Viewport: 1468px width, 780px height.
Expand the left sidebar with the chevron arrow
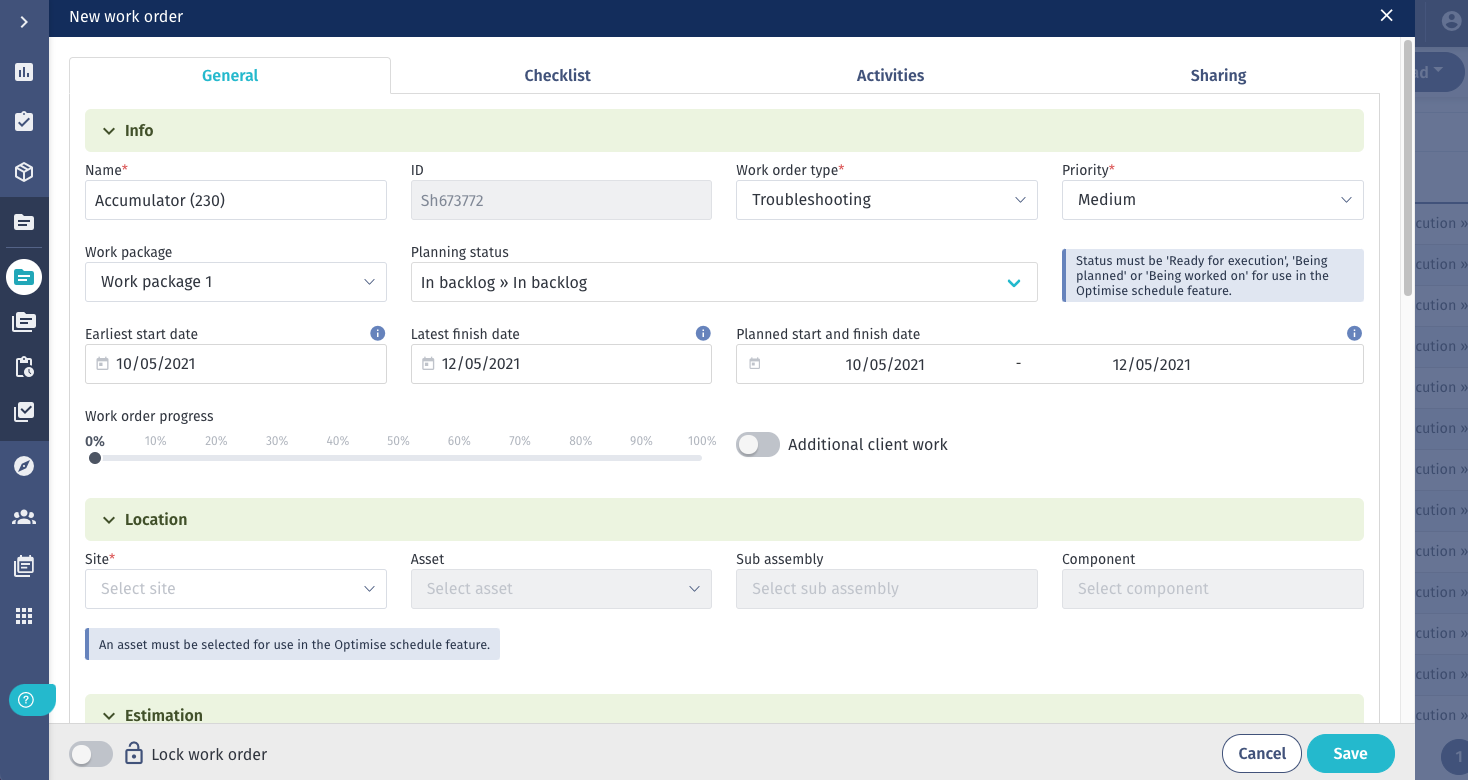click(x=24, y=22)
